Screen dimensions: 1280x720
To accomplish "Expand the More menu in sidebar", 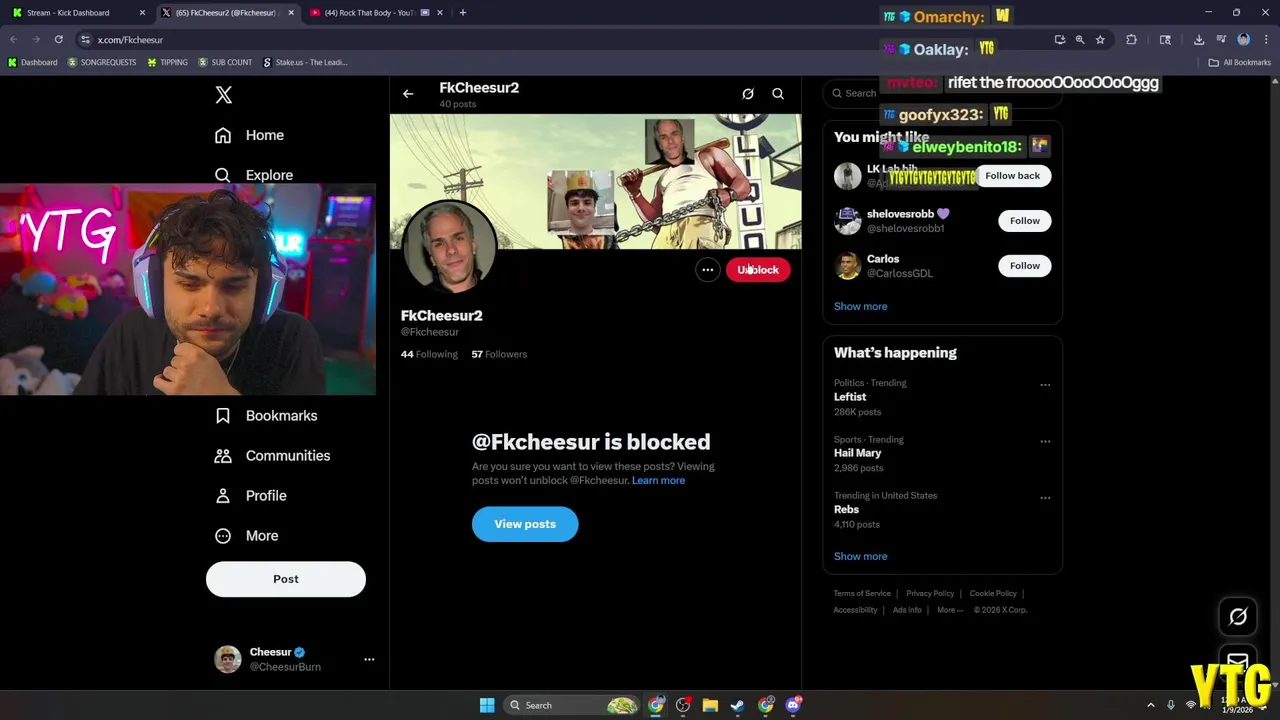I will coord(247,536).
